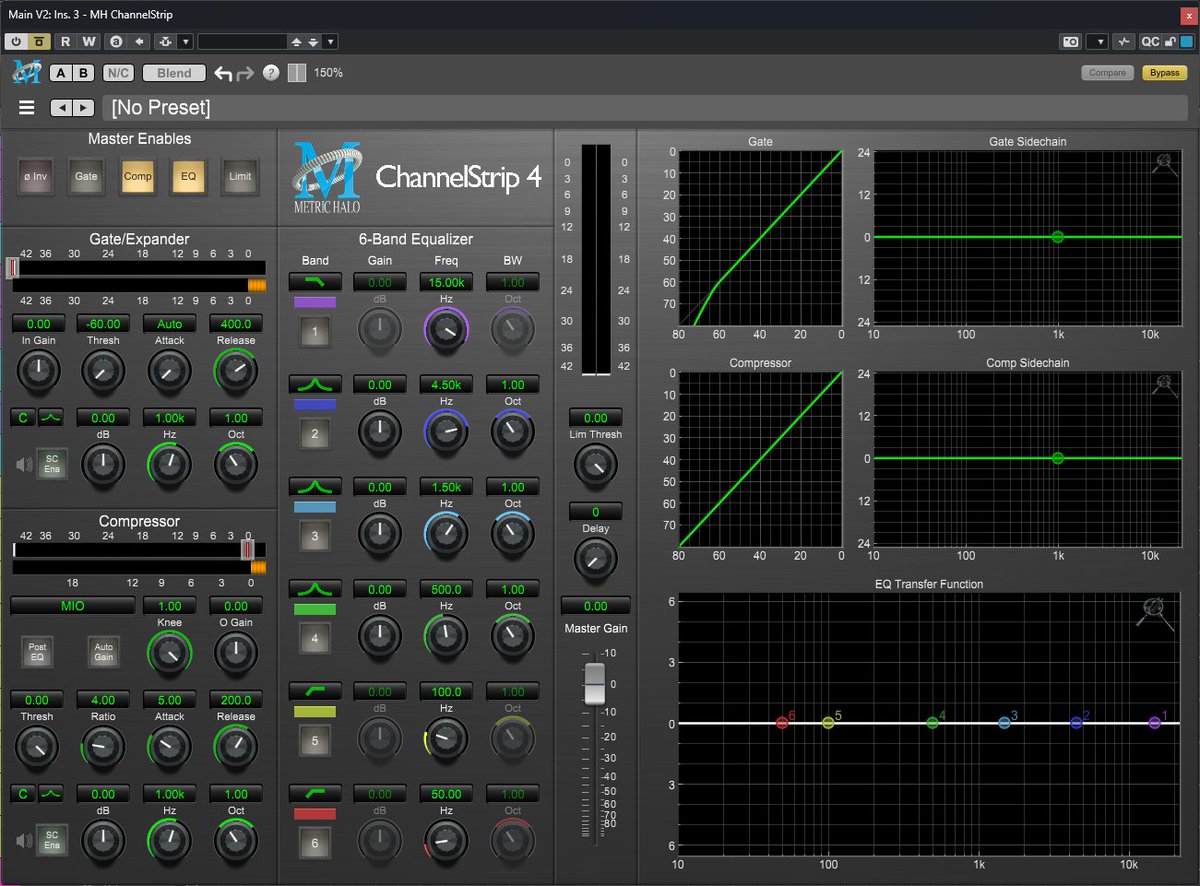Go to the previous preset arrow
1200x886 pixels.
point(61,108)
